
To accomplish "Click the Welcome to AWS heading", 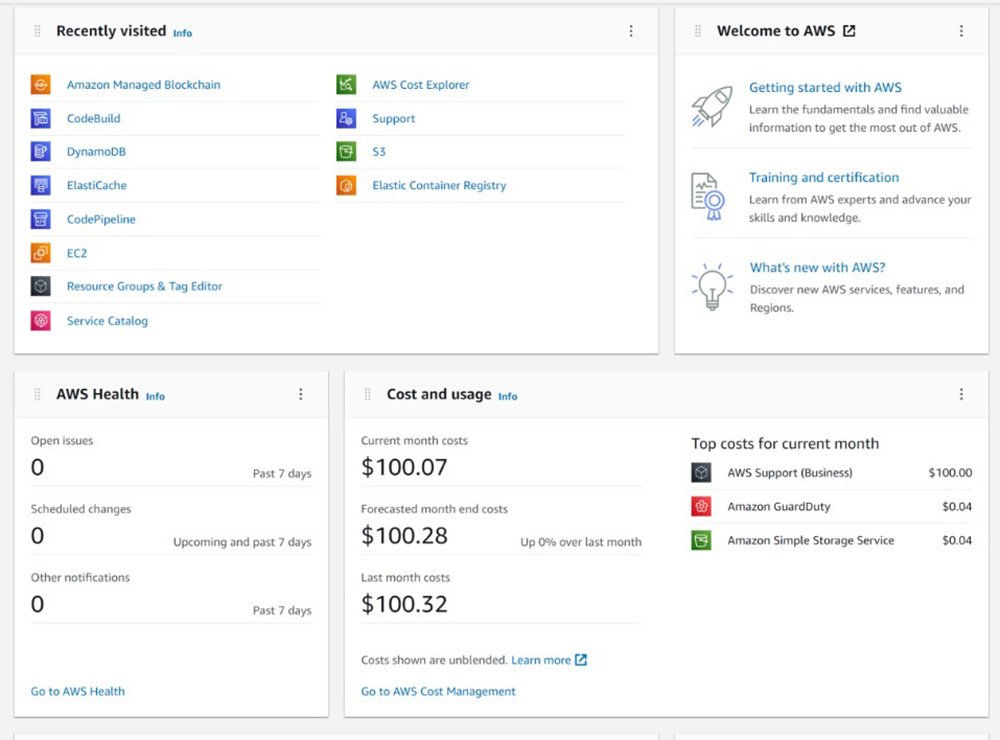I will (x=776, y=31).
